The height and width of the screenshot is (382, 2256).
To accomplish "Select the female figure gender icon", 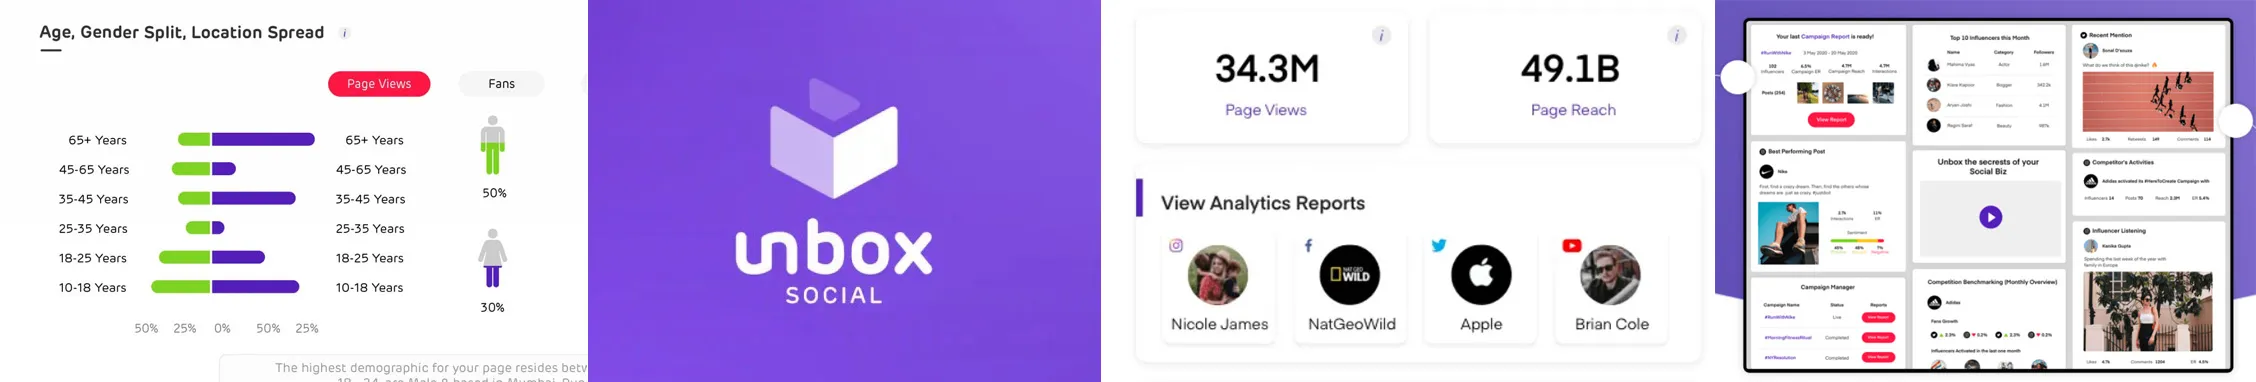I will pos(492,259).
